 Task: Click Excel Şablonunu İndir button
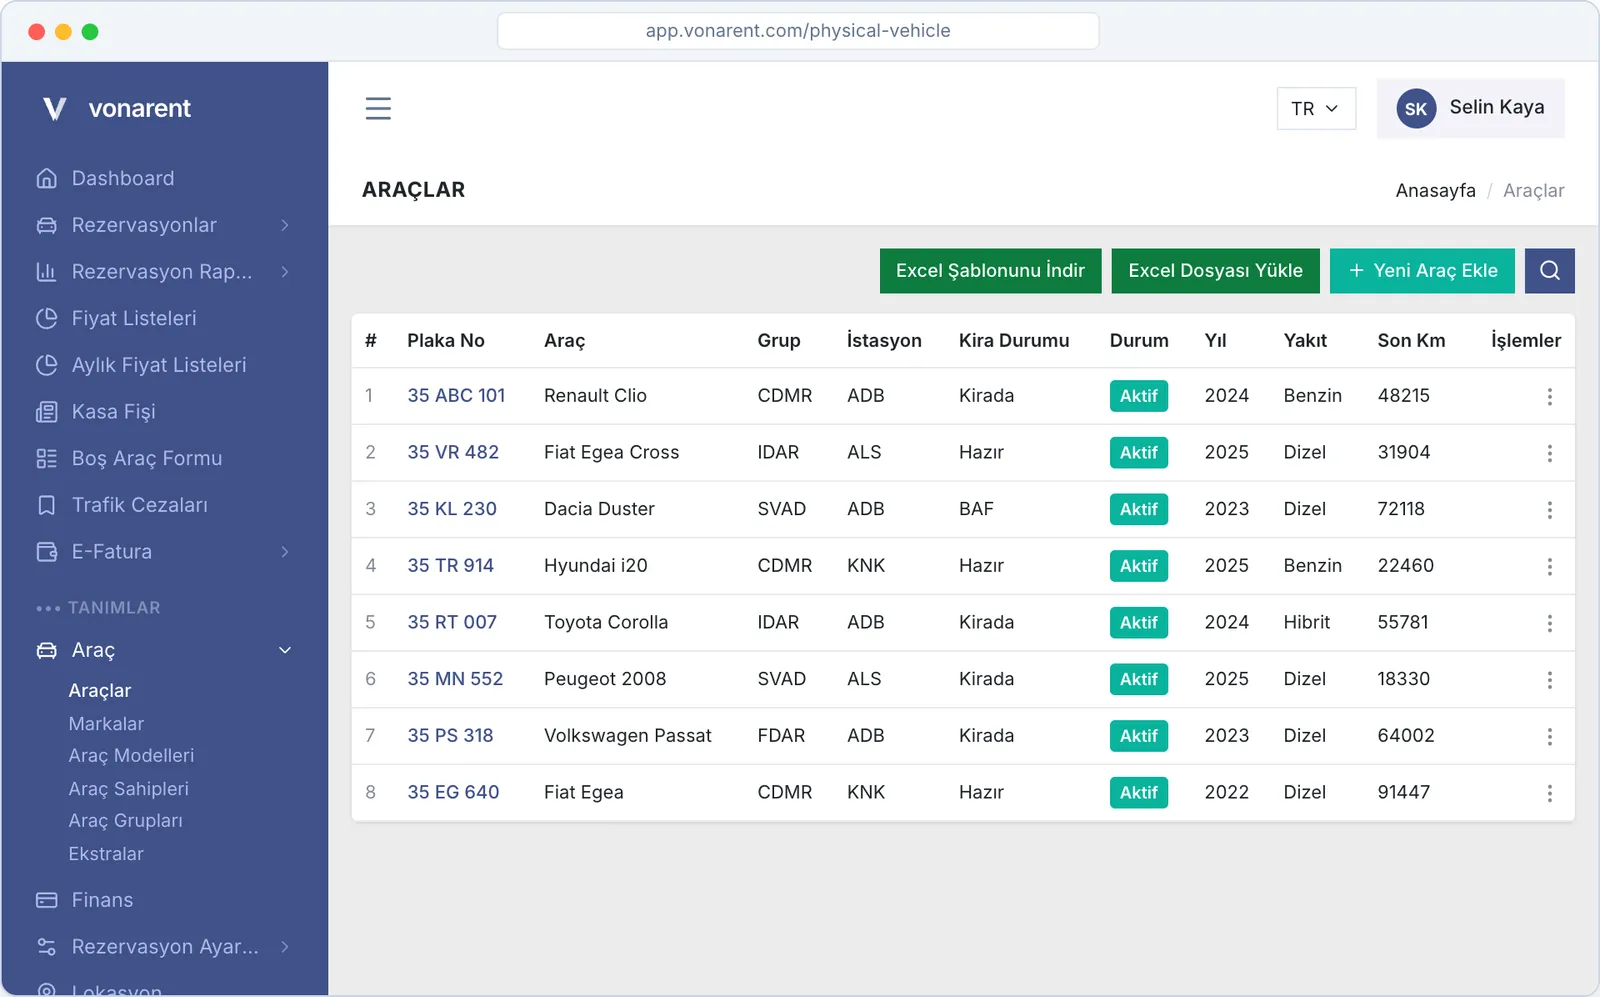(x=990, y=271)
